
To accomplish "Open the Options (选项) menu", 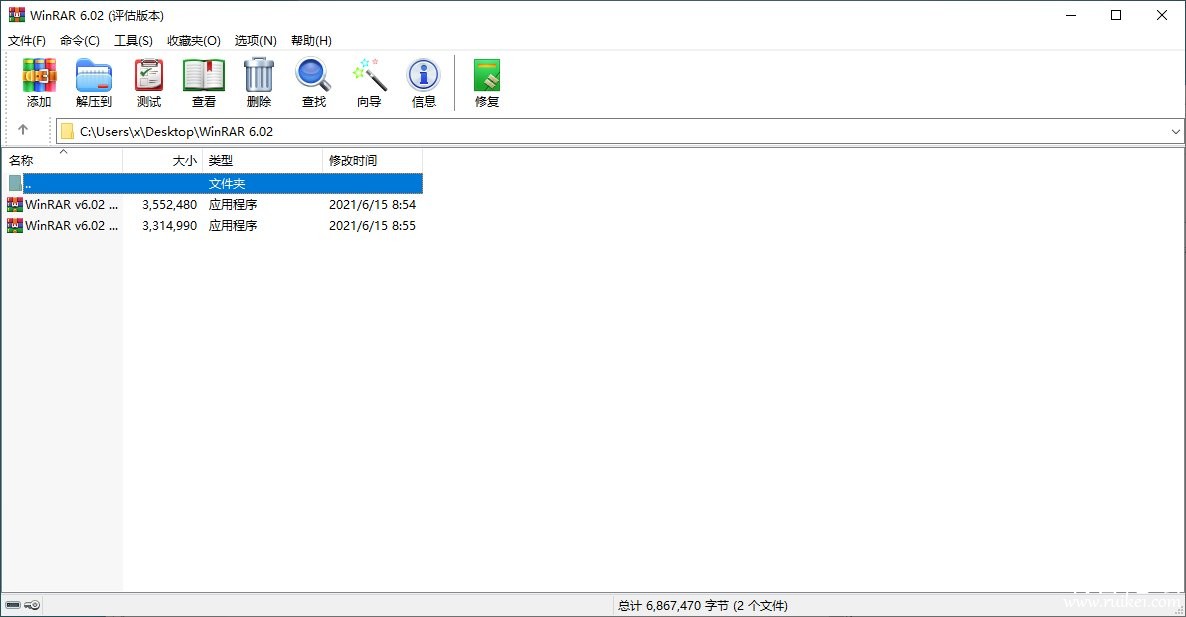I will point(255,40).
